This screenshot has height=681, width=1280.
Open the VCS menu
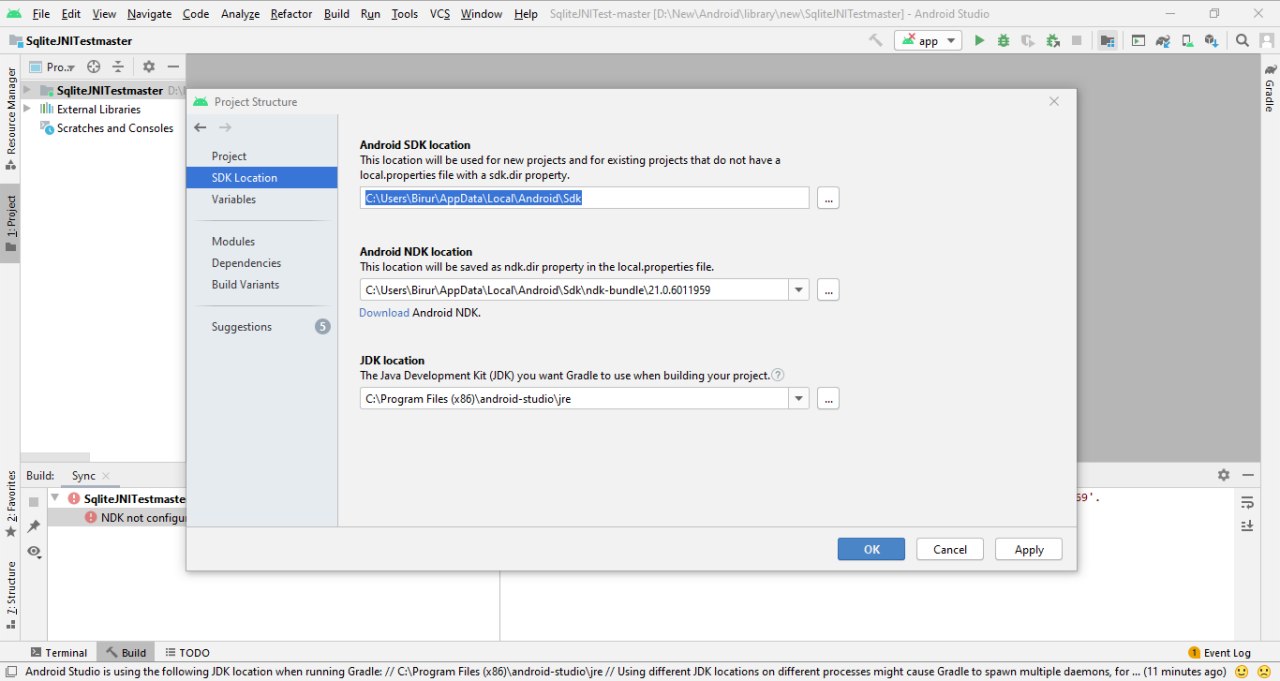[440, 14]
